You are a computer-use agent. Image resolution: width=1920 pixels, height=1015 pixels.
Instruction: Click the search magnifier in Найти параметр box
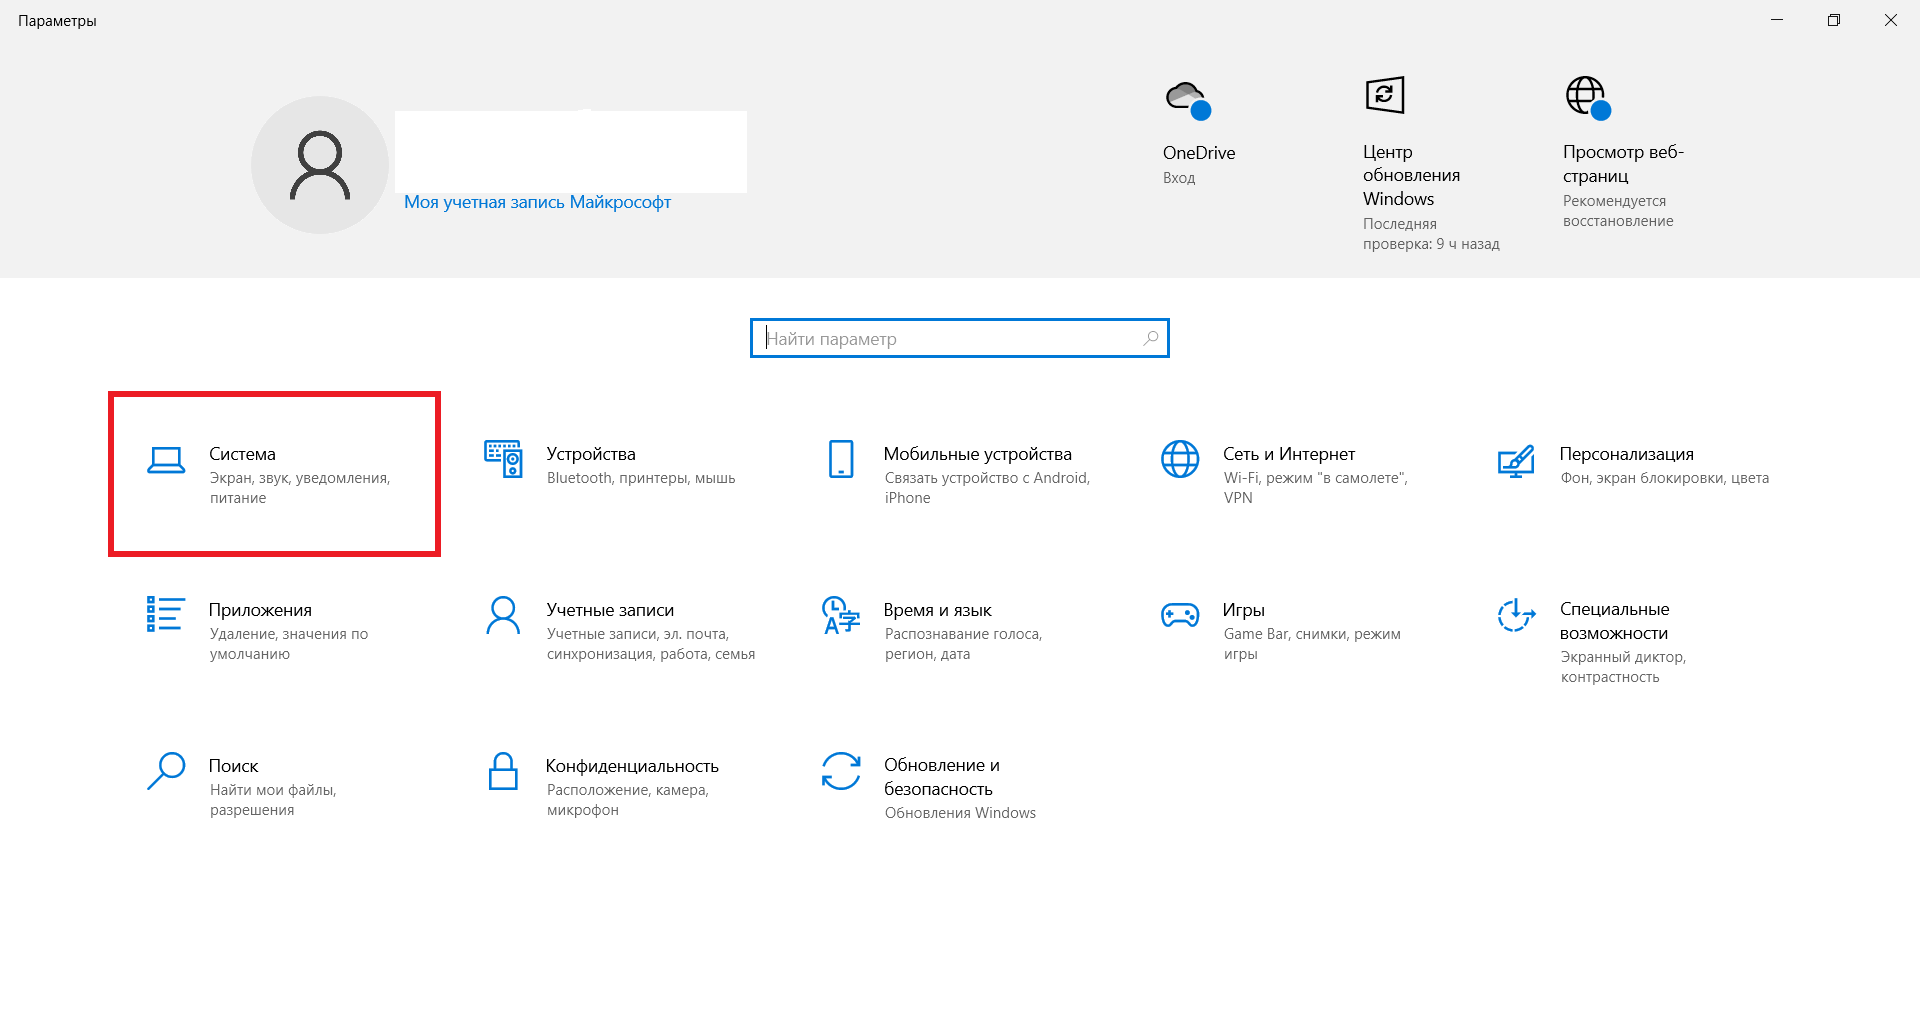click(1151, 338)
